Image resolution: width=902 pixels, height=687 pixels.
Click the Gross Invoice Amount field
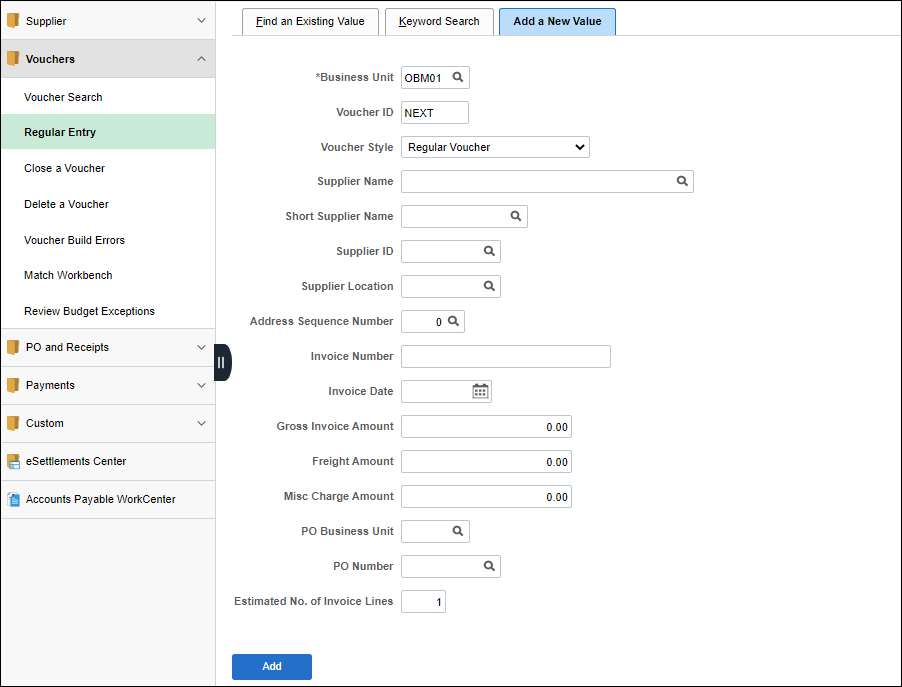(x=487, y=427)
